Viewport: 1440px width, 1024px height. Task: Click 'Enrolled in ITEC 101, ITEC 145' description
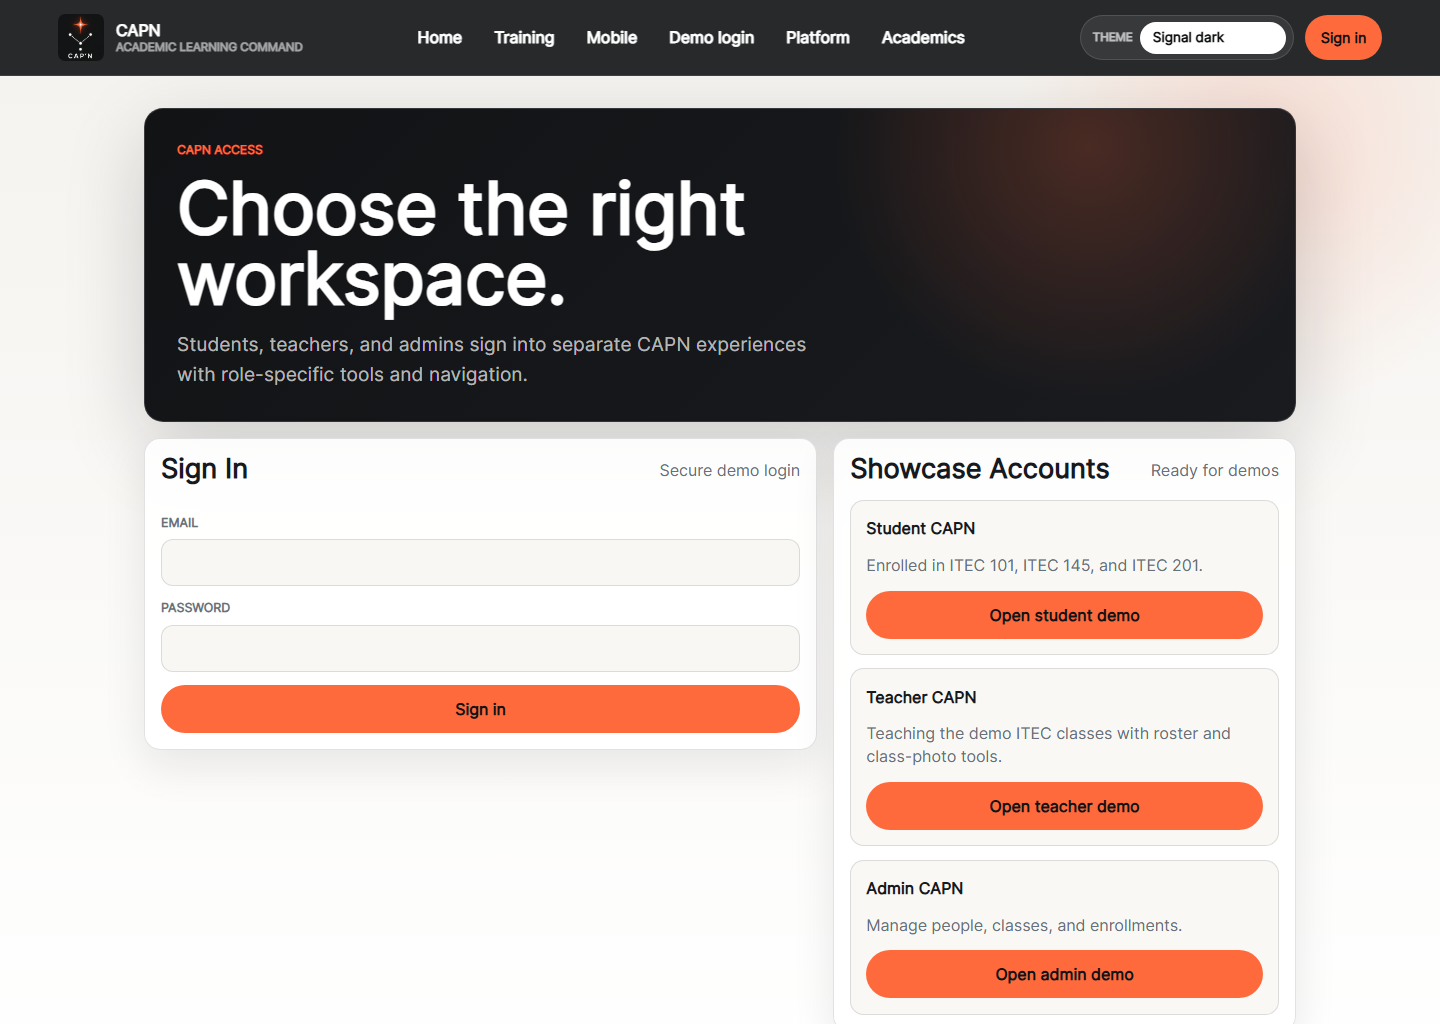(1034, 565)
